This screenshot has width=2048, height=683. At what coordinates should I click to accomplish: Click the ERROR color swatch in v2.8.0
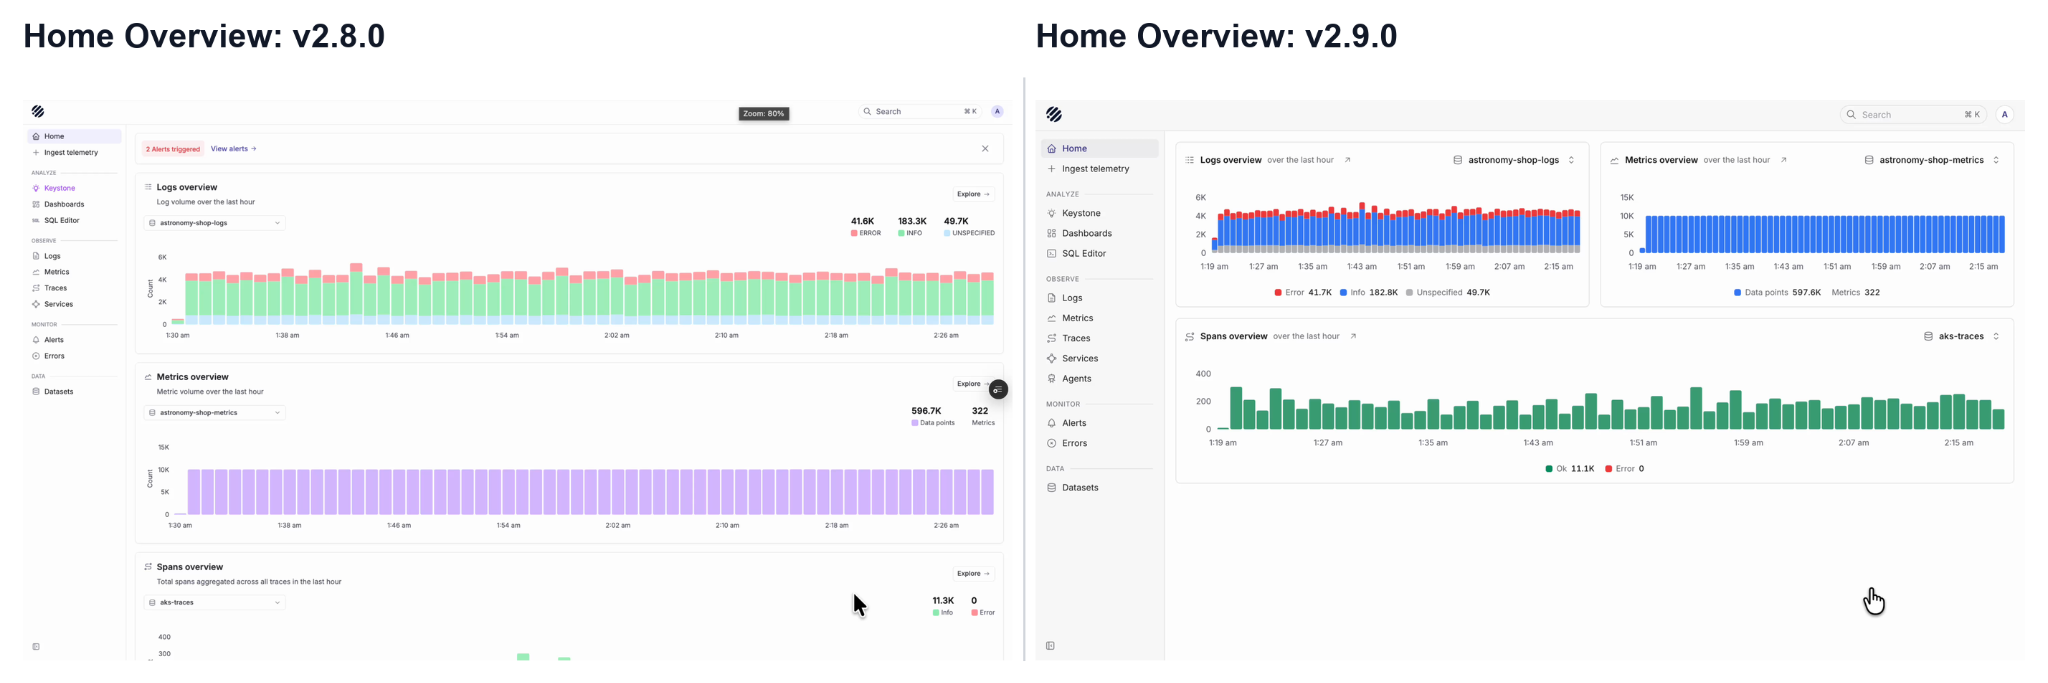point(854,233)
